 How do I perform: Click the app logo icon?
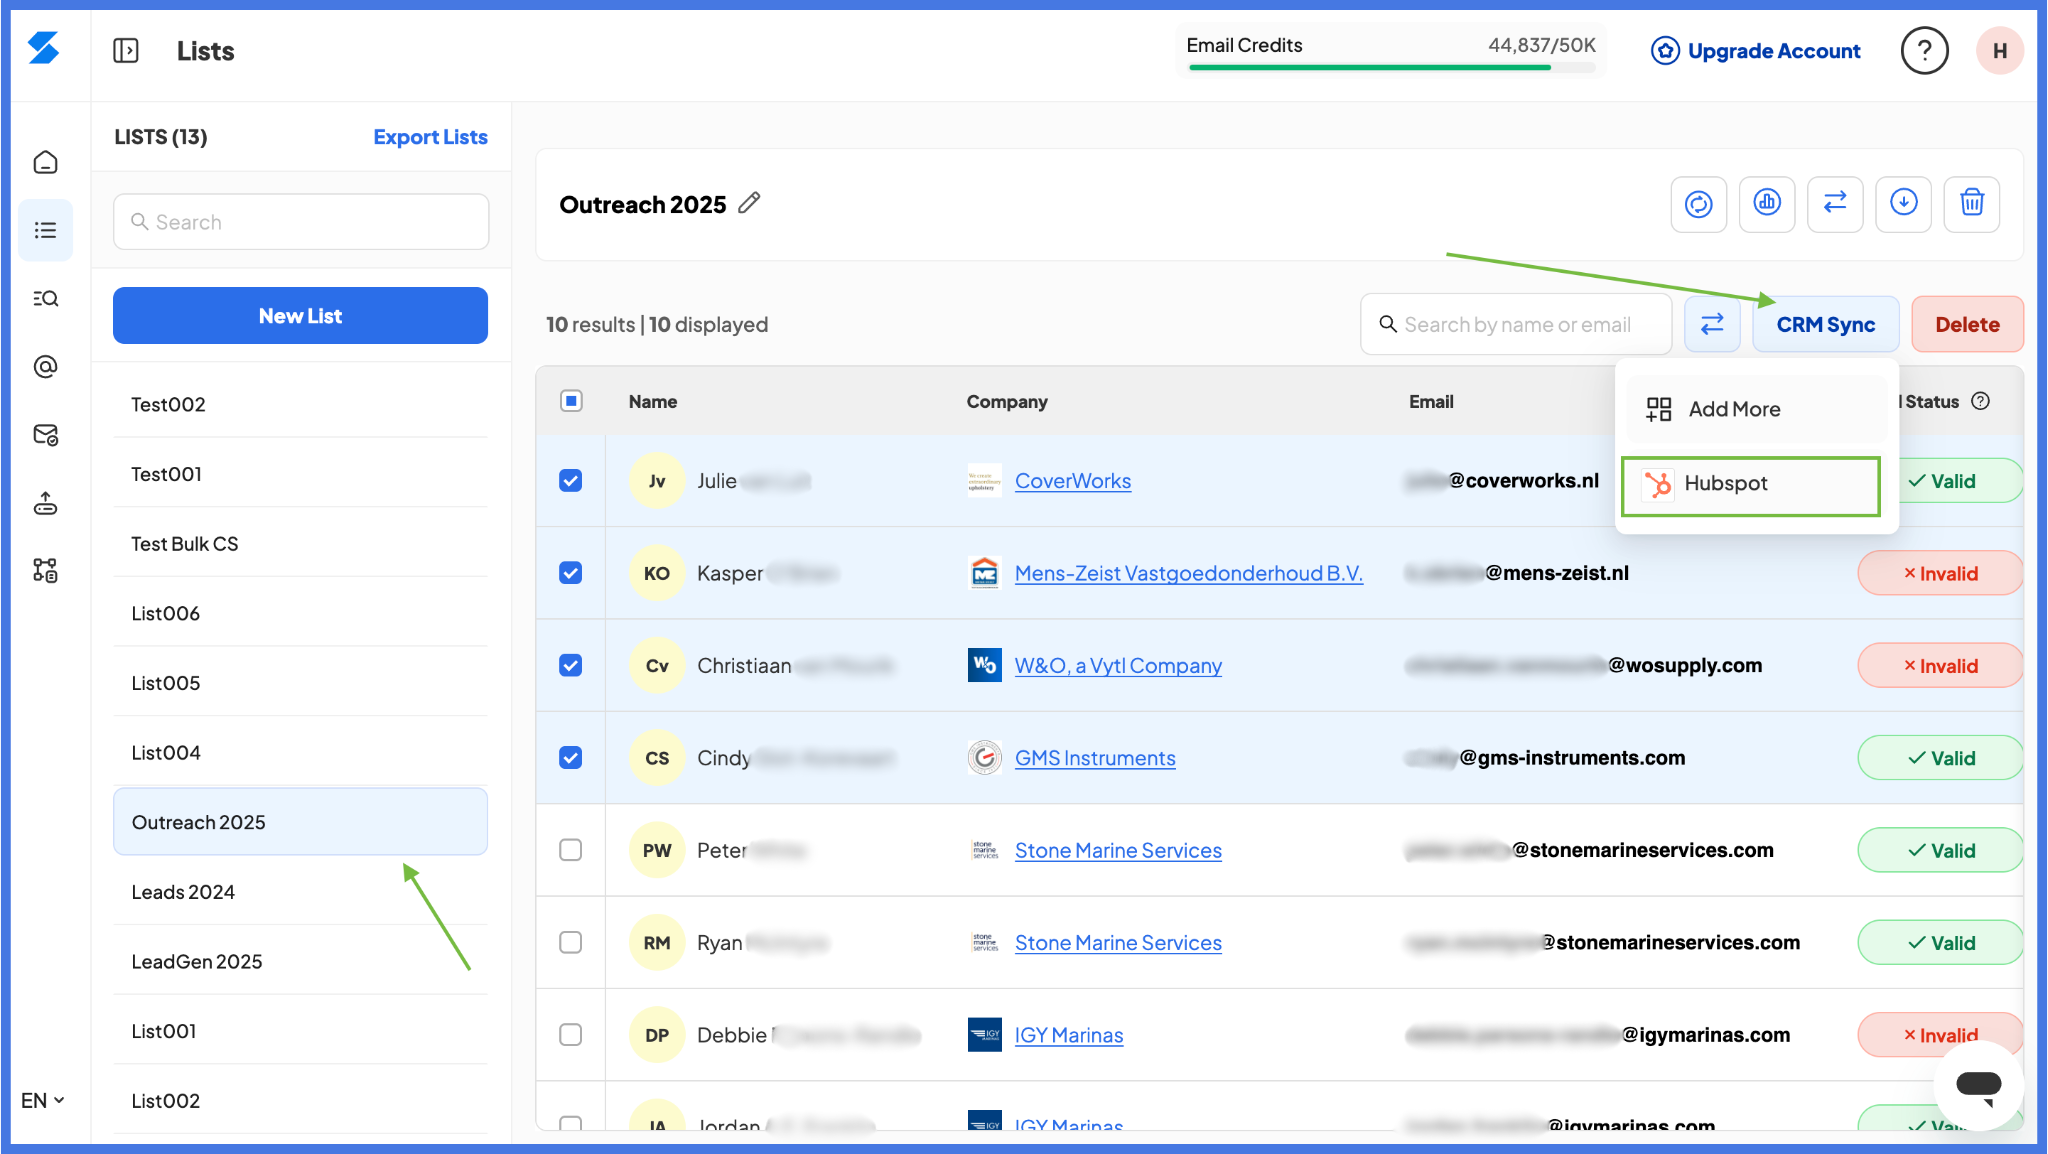point(43,48)
